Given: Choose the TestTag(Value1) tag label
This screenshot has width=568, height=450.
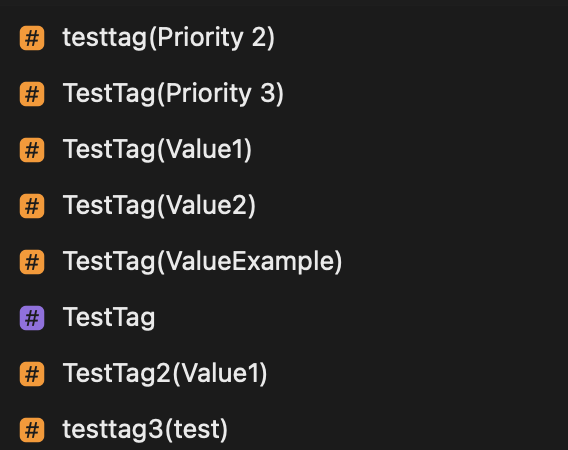Looking at the screenshot, I should point(157,150).
